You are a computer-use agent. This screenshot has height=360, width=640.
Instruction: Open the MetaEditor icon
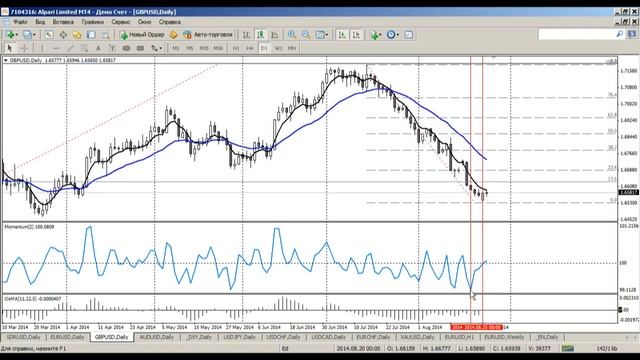tap(173, 35)
